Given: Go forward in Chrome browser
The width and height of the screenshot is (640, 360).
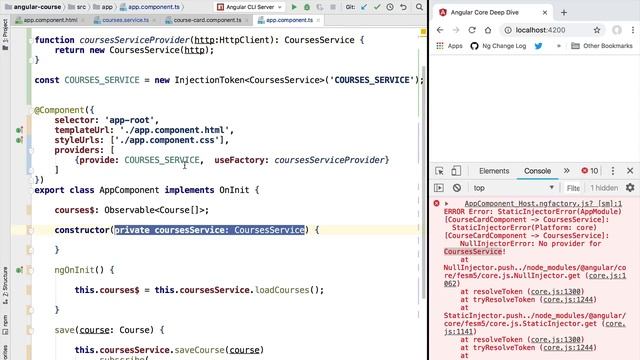Looking at the screenshot, I should pos(456,30).
